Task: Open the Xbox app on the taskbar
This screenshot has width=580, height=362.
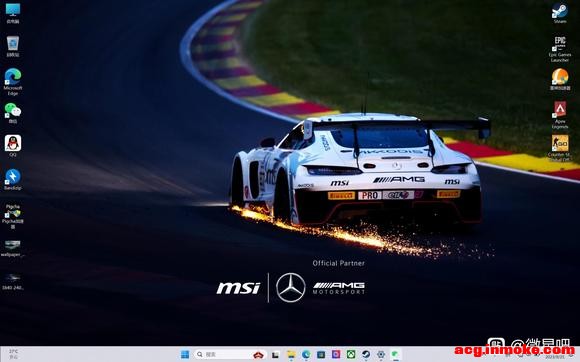Action: (351, 355)
